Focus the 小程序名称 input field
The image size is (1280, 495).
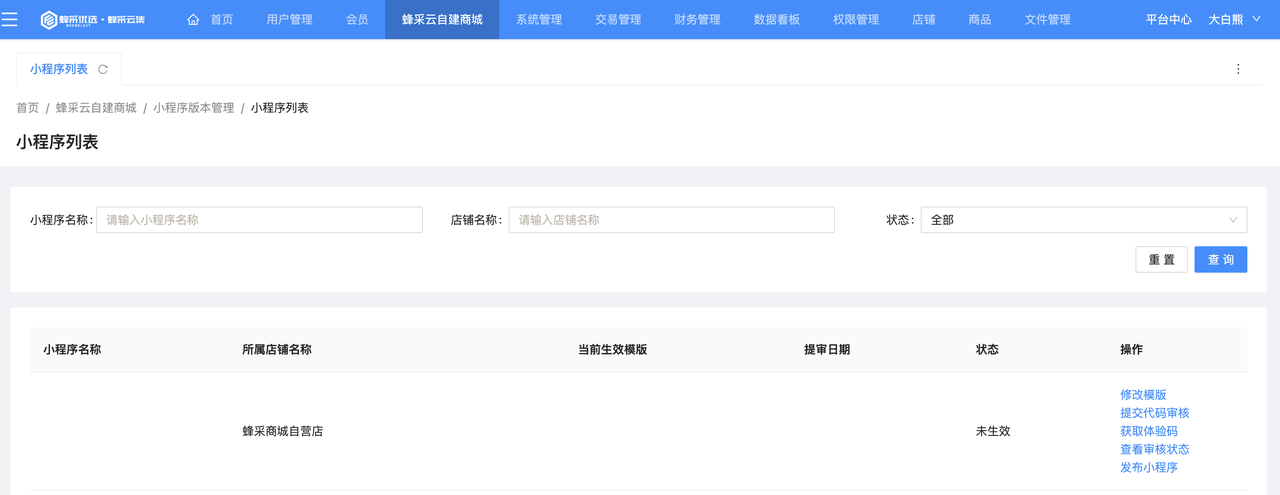coord(259,220)
